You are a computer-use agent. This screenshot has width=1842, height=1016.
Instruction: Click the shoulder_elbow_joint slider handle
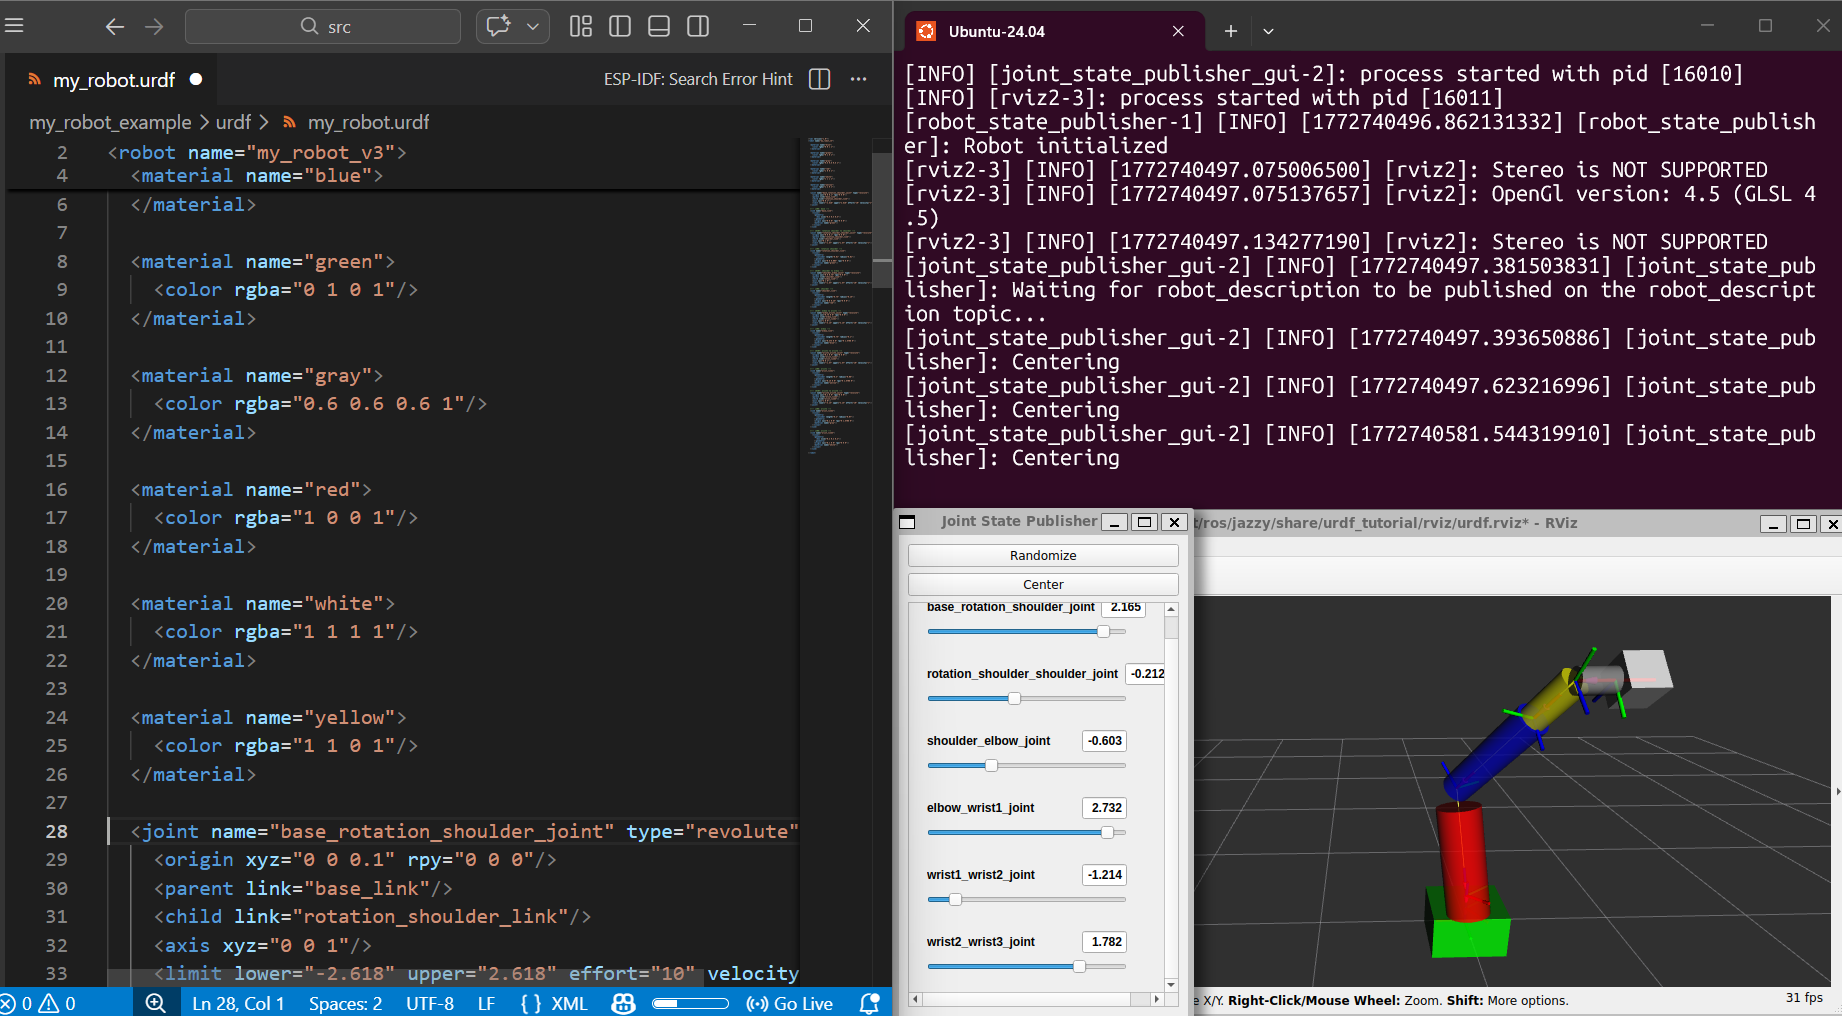(991, 766)
